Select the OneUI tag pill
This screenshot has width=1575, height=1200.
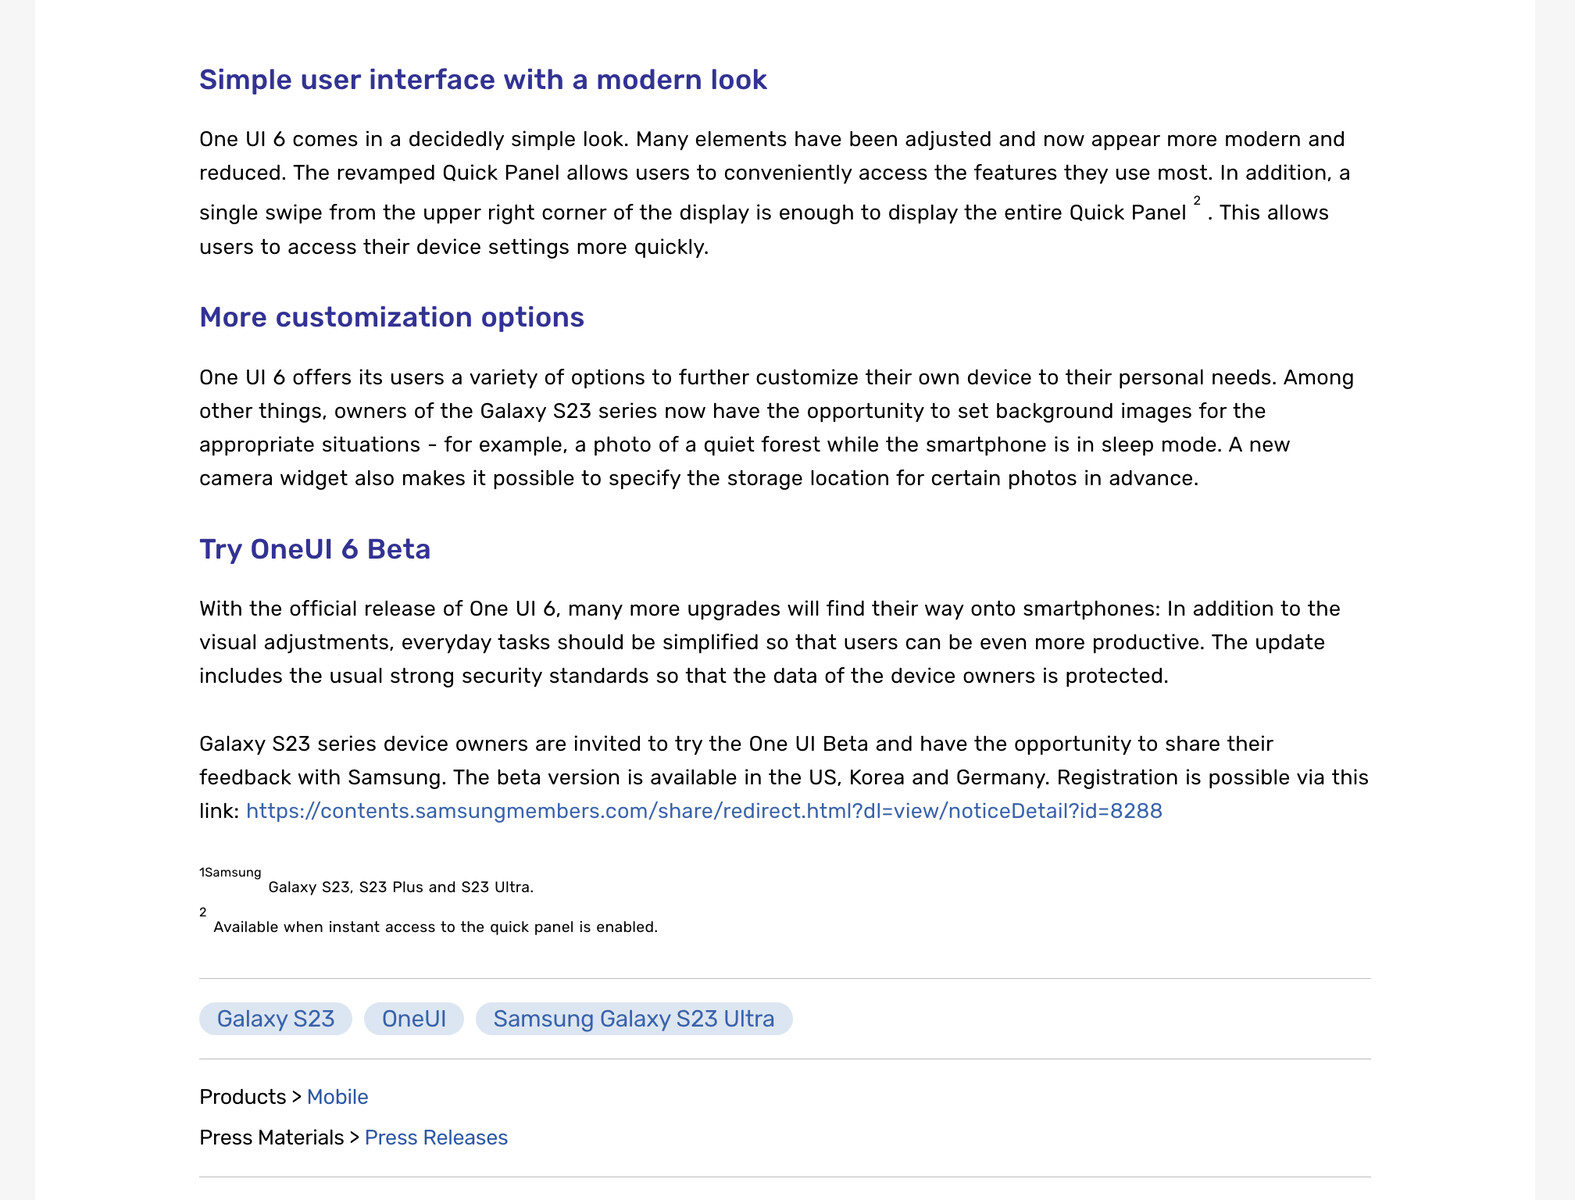click(414, 1019)
